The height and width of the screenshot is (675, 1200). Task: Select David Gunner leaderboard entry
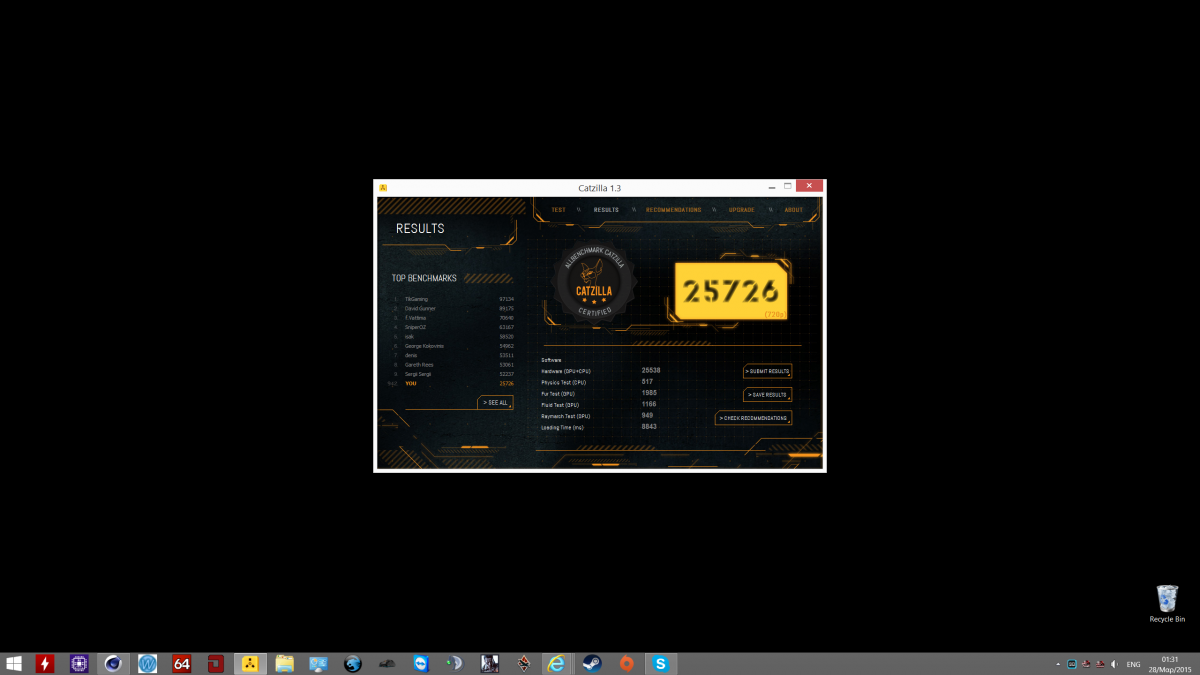(453, 308)
